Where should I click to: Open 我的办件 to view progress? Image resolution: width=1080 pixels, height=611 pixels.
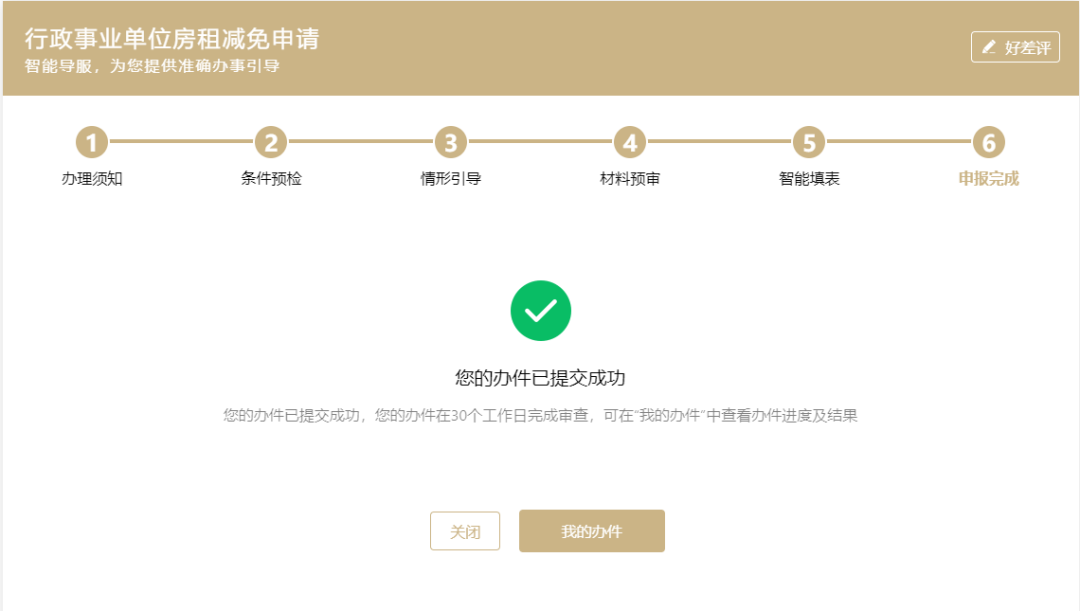(x=591, y=531)
